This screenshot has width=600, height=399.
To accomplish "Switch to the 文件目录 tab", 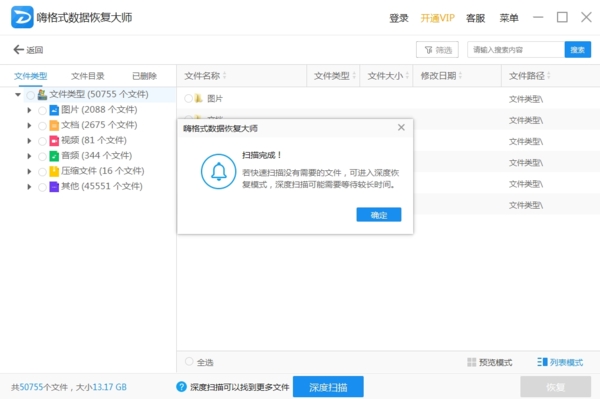I will click(88, 76).
